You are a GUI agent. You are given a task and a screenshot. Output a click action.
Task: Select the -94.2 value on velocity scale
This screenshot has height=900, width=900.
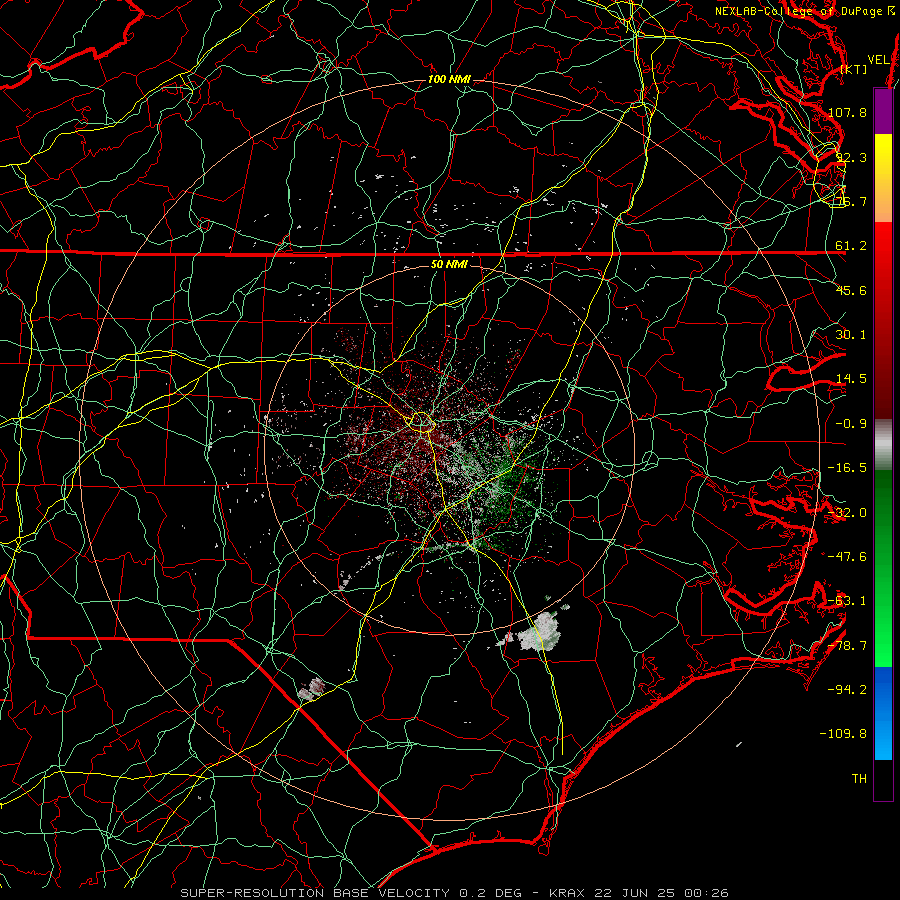tap(848, 690)
